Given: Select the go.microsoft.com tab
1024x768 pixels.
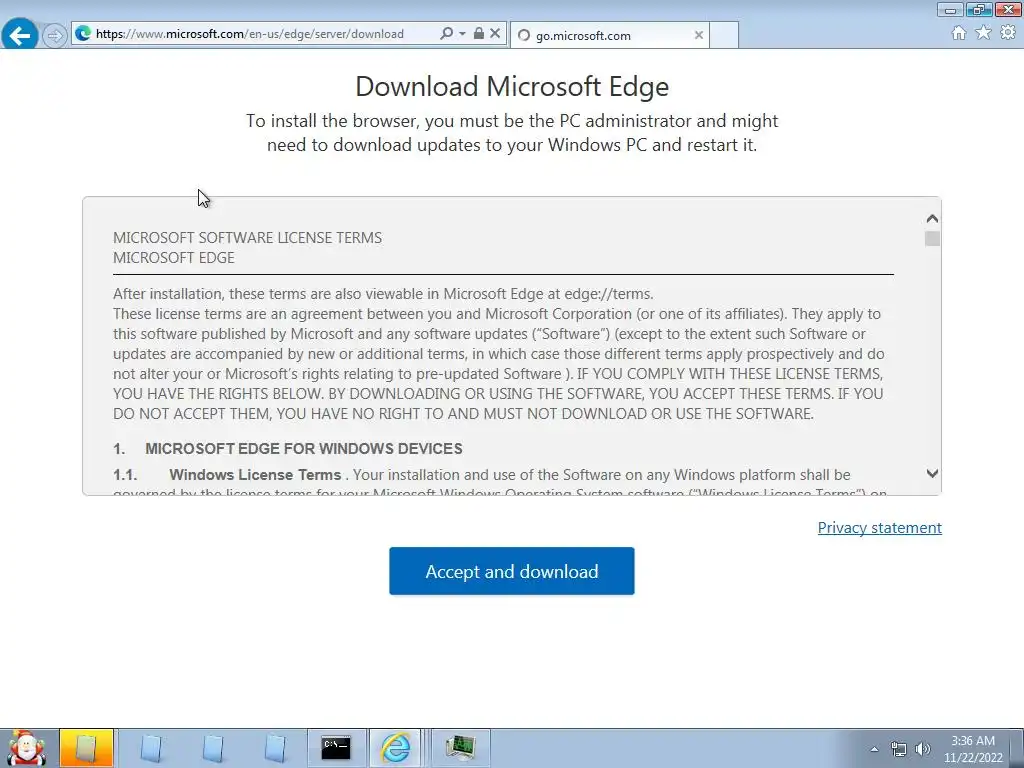Looking at the screenshot, I should 609,35.
